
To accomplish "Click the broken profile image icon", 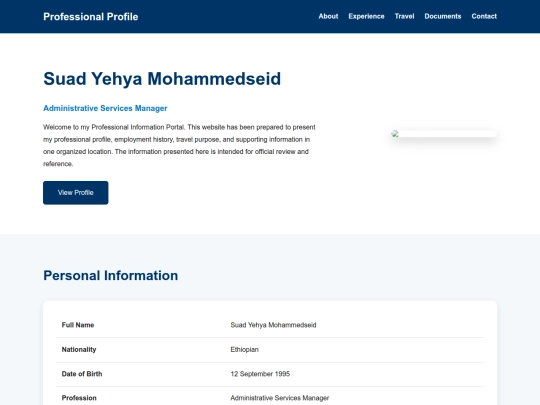I will [395, 134].
